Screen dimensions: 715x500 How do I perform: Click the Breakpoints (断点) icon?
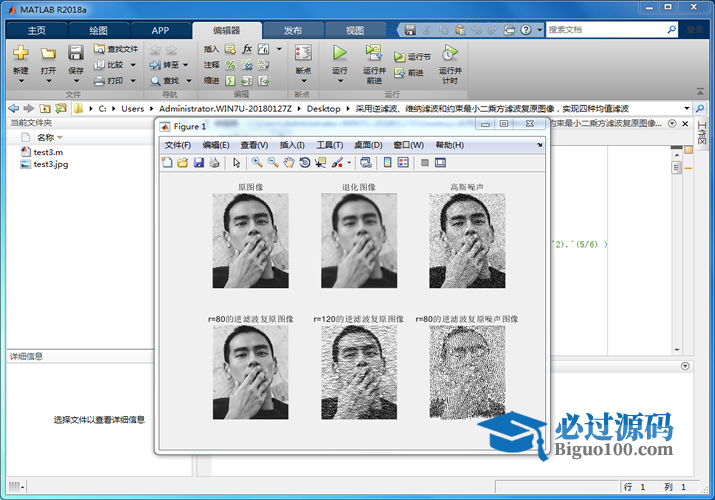pyautogui.click(x=303, y=53)
